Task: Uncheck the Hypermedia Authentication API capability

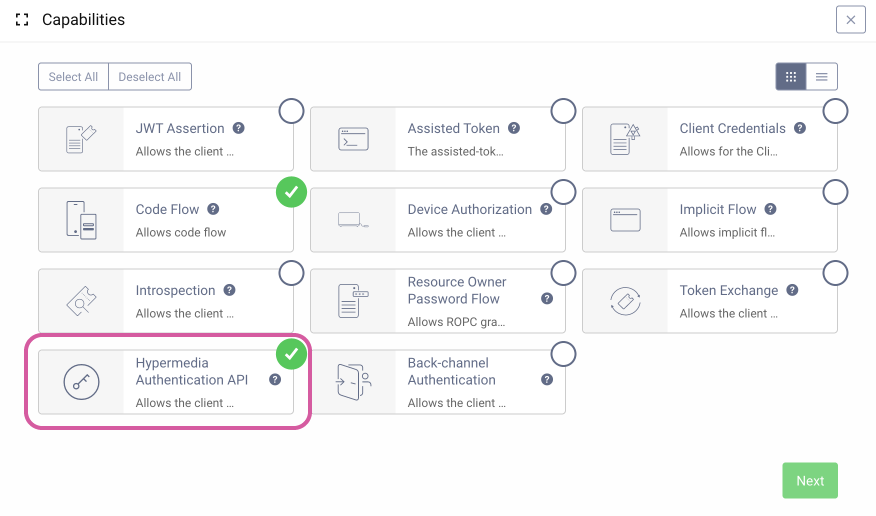Action: [291, 354]
